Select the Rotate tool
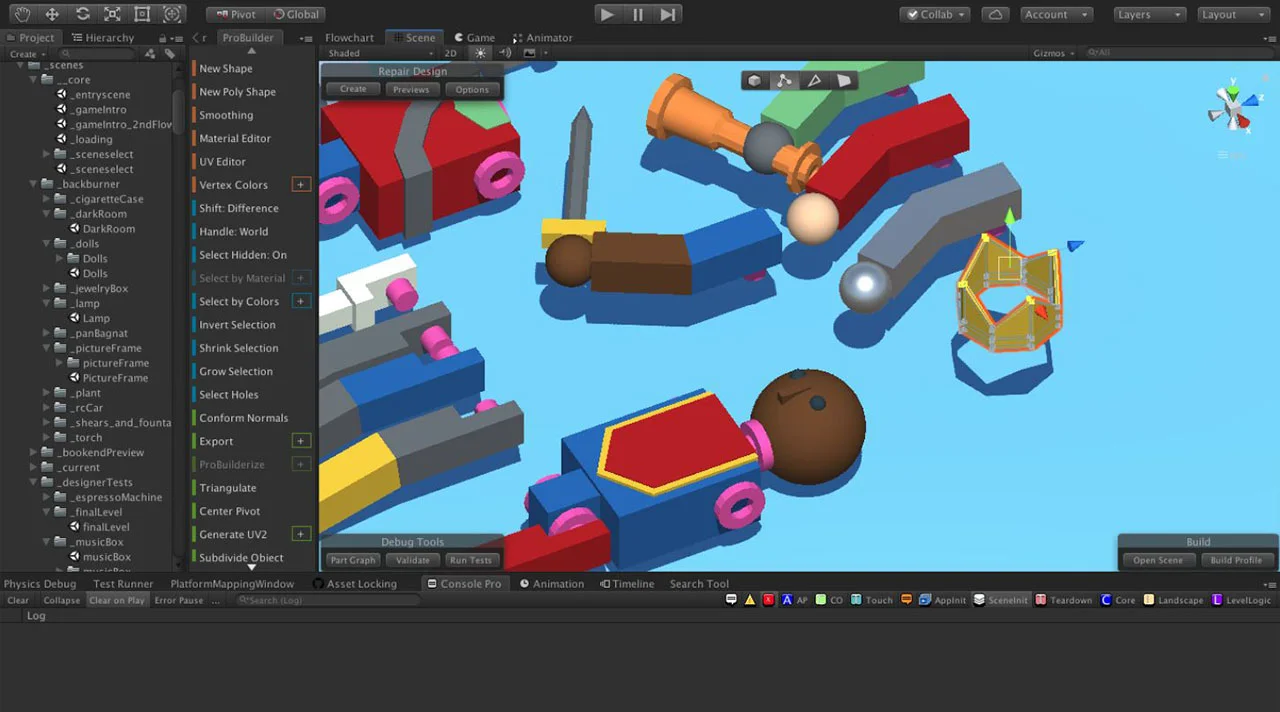This screenshot has width=1280, height=712. click(82, 14)
